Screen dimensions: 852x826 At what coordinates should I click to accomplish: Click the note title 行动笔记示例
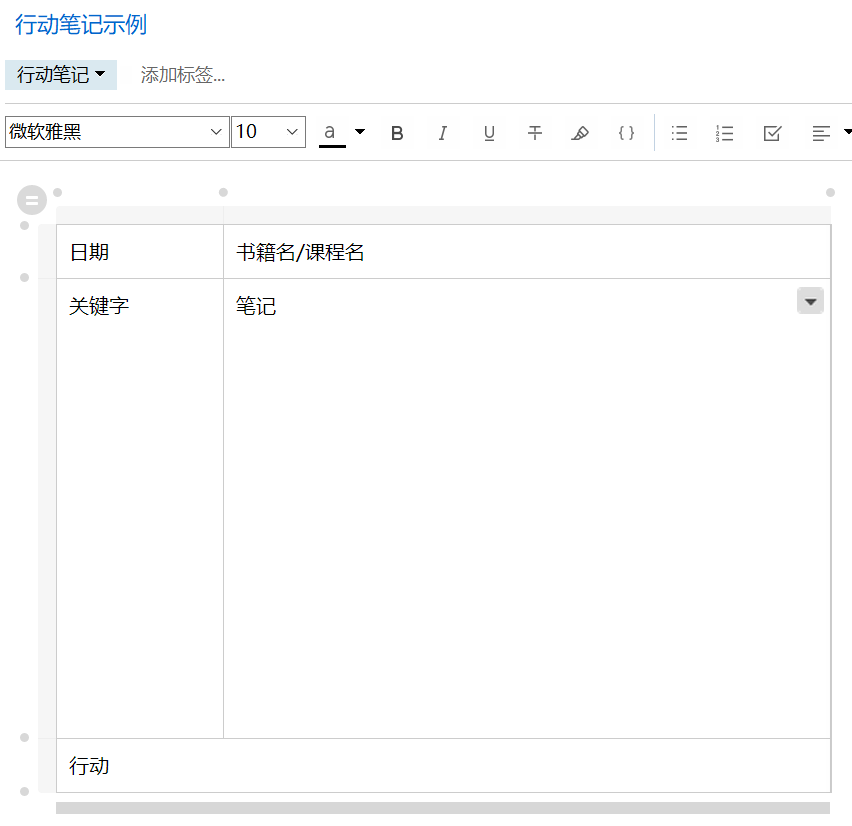pyautogui.click(x=80, y=24)
